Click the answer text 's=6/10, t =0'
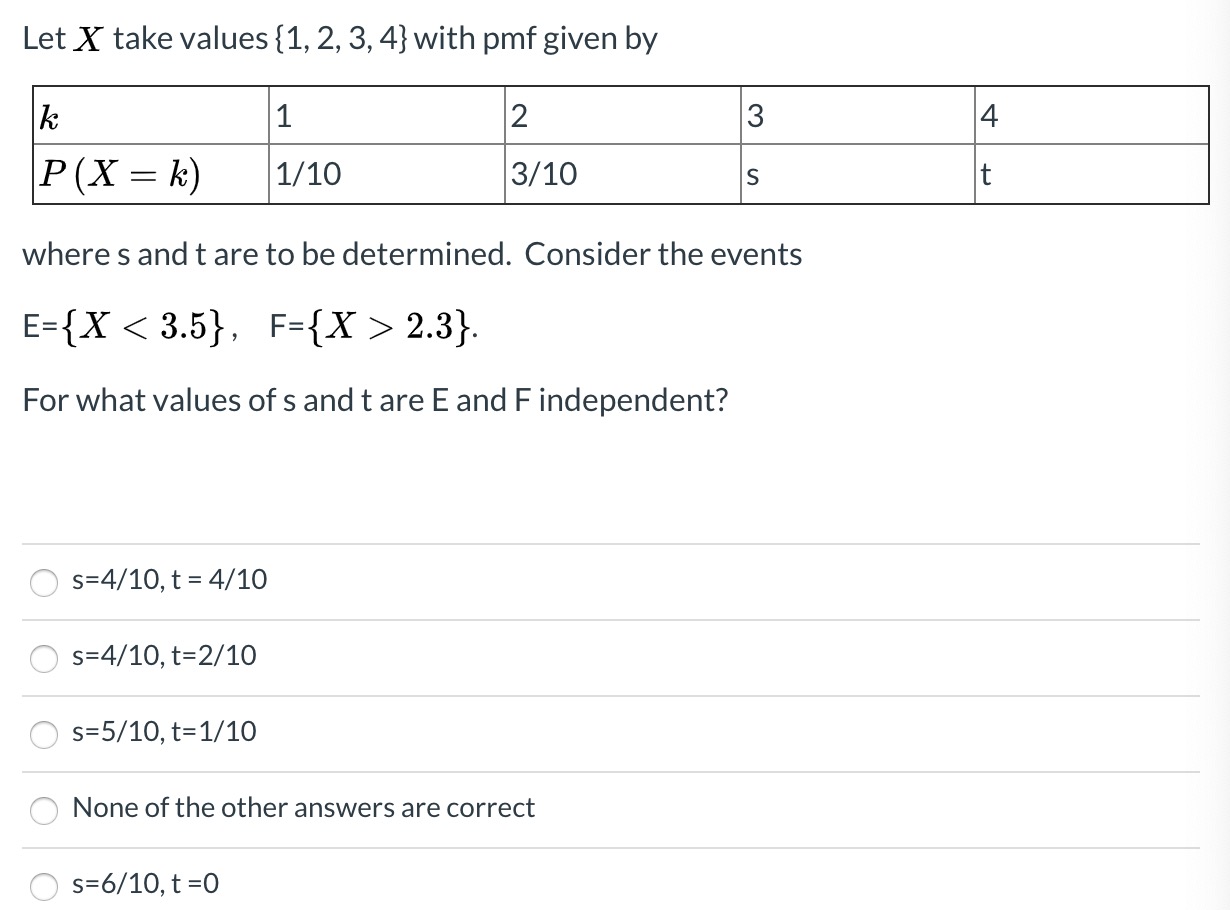 [146, 884]
